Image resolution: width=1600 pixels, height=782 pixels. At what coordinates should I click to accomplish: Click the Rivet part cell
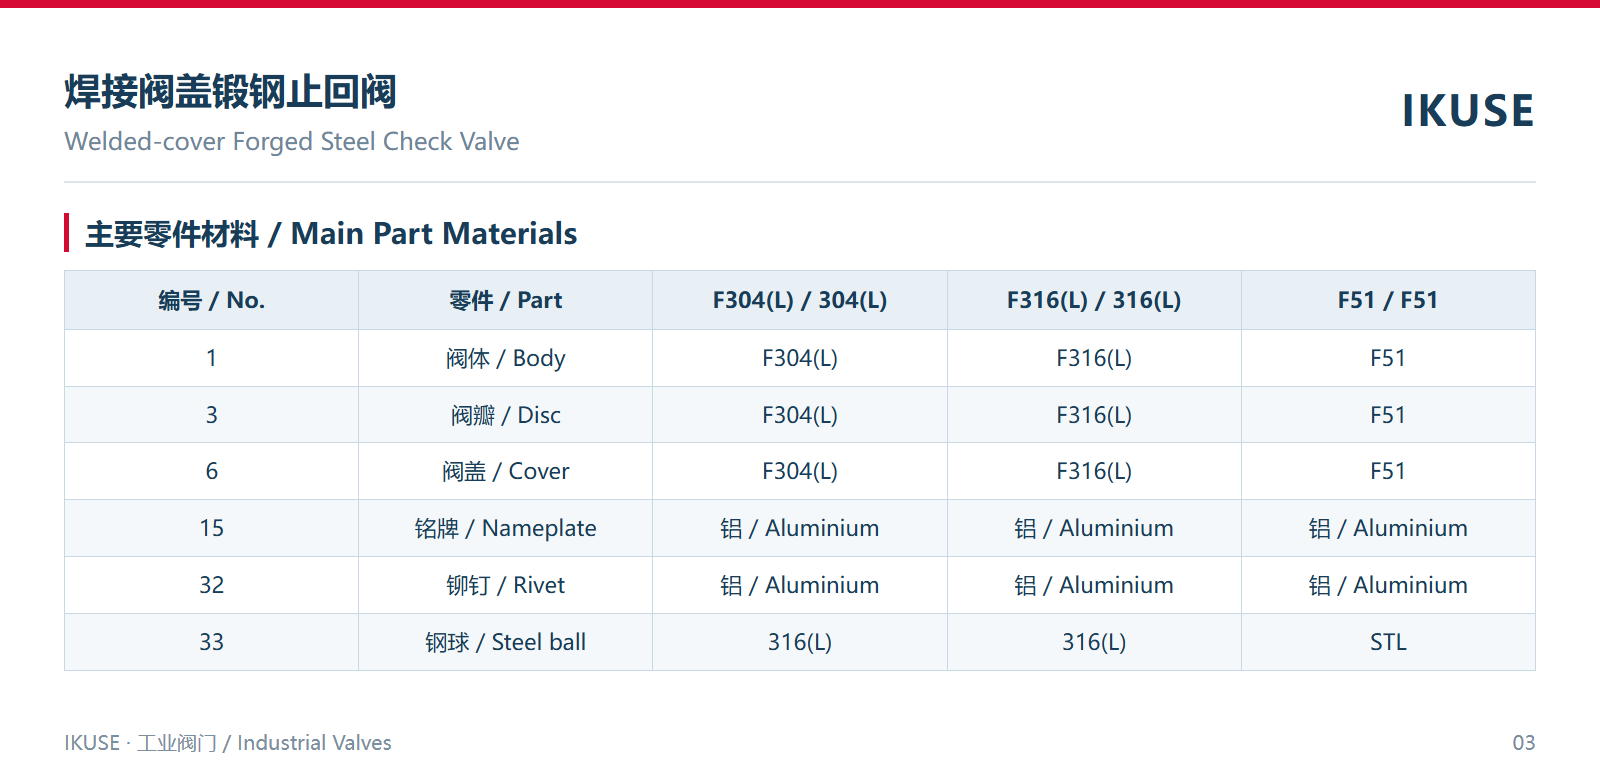506,585
